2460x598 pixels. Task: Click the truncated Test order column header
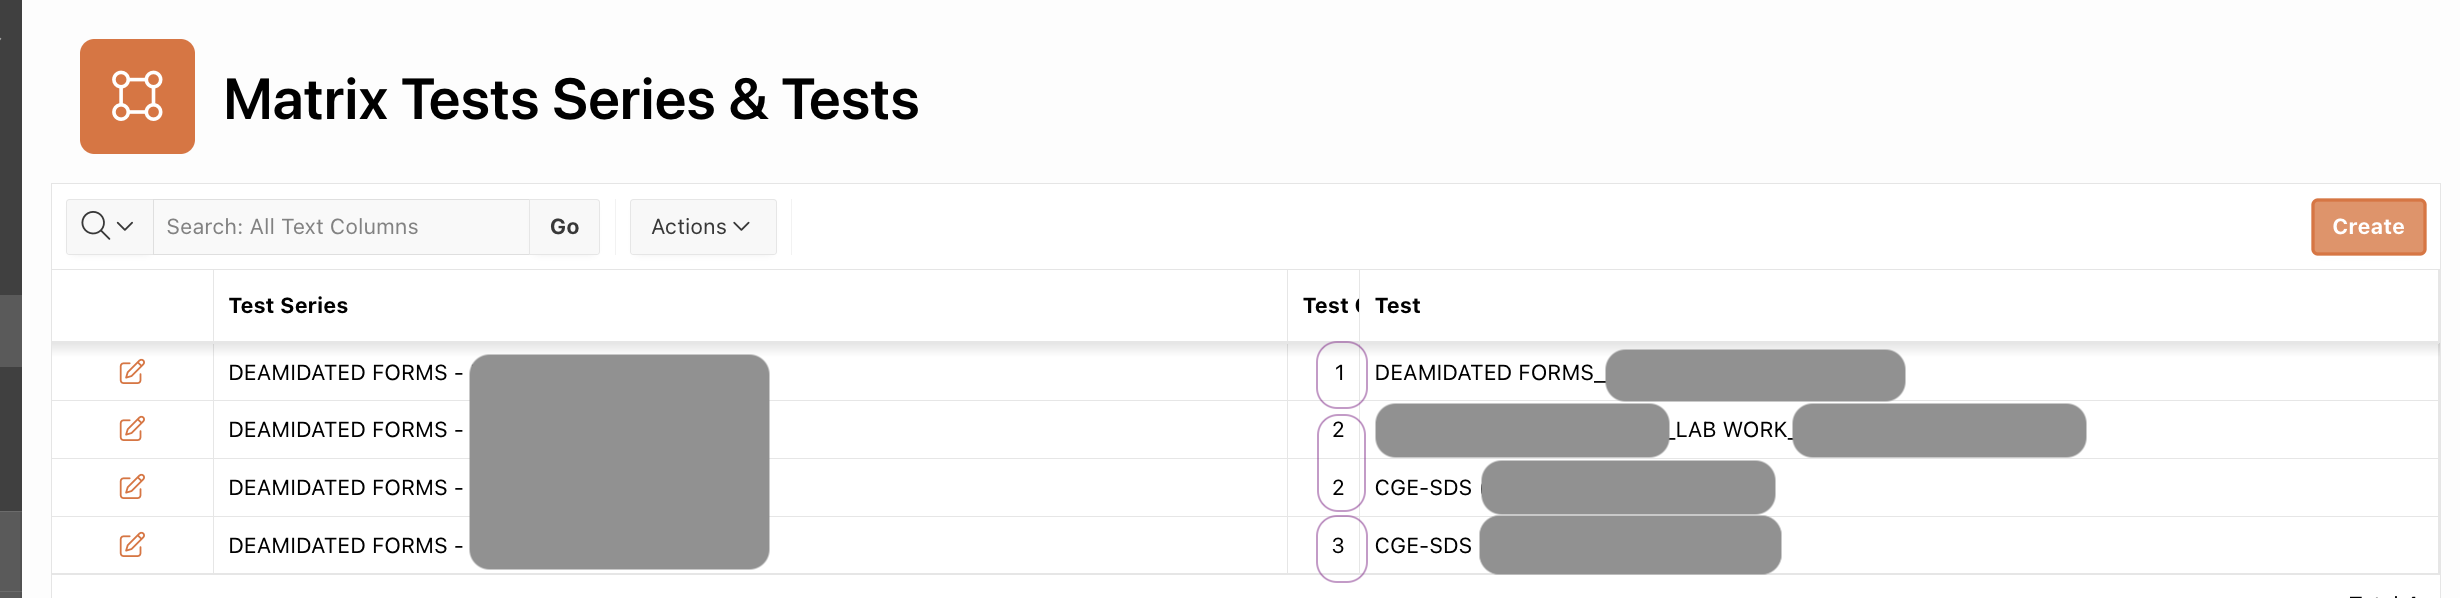[x=1325, y=306]
